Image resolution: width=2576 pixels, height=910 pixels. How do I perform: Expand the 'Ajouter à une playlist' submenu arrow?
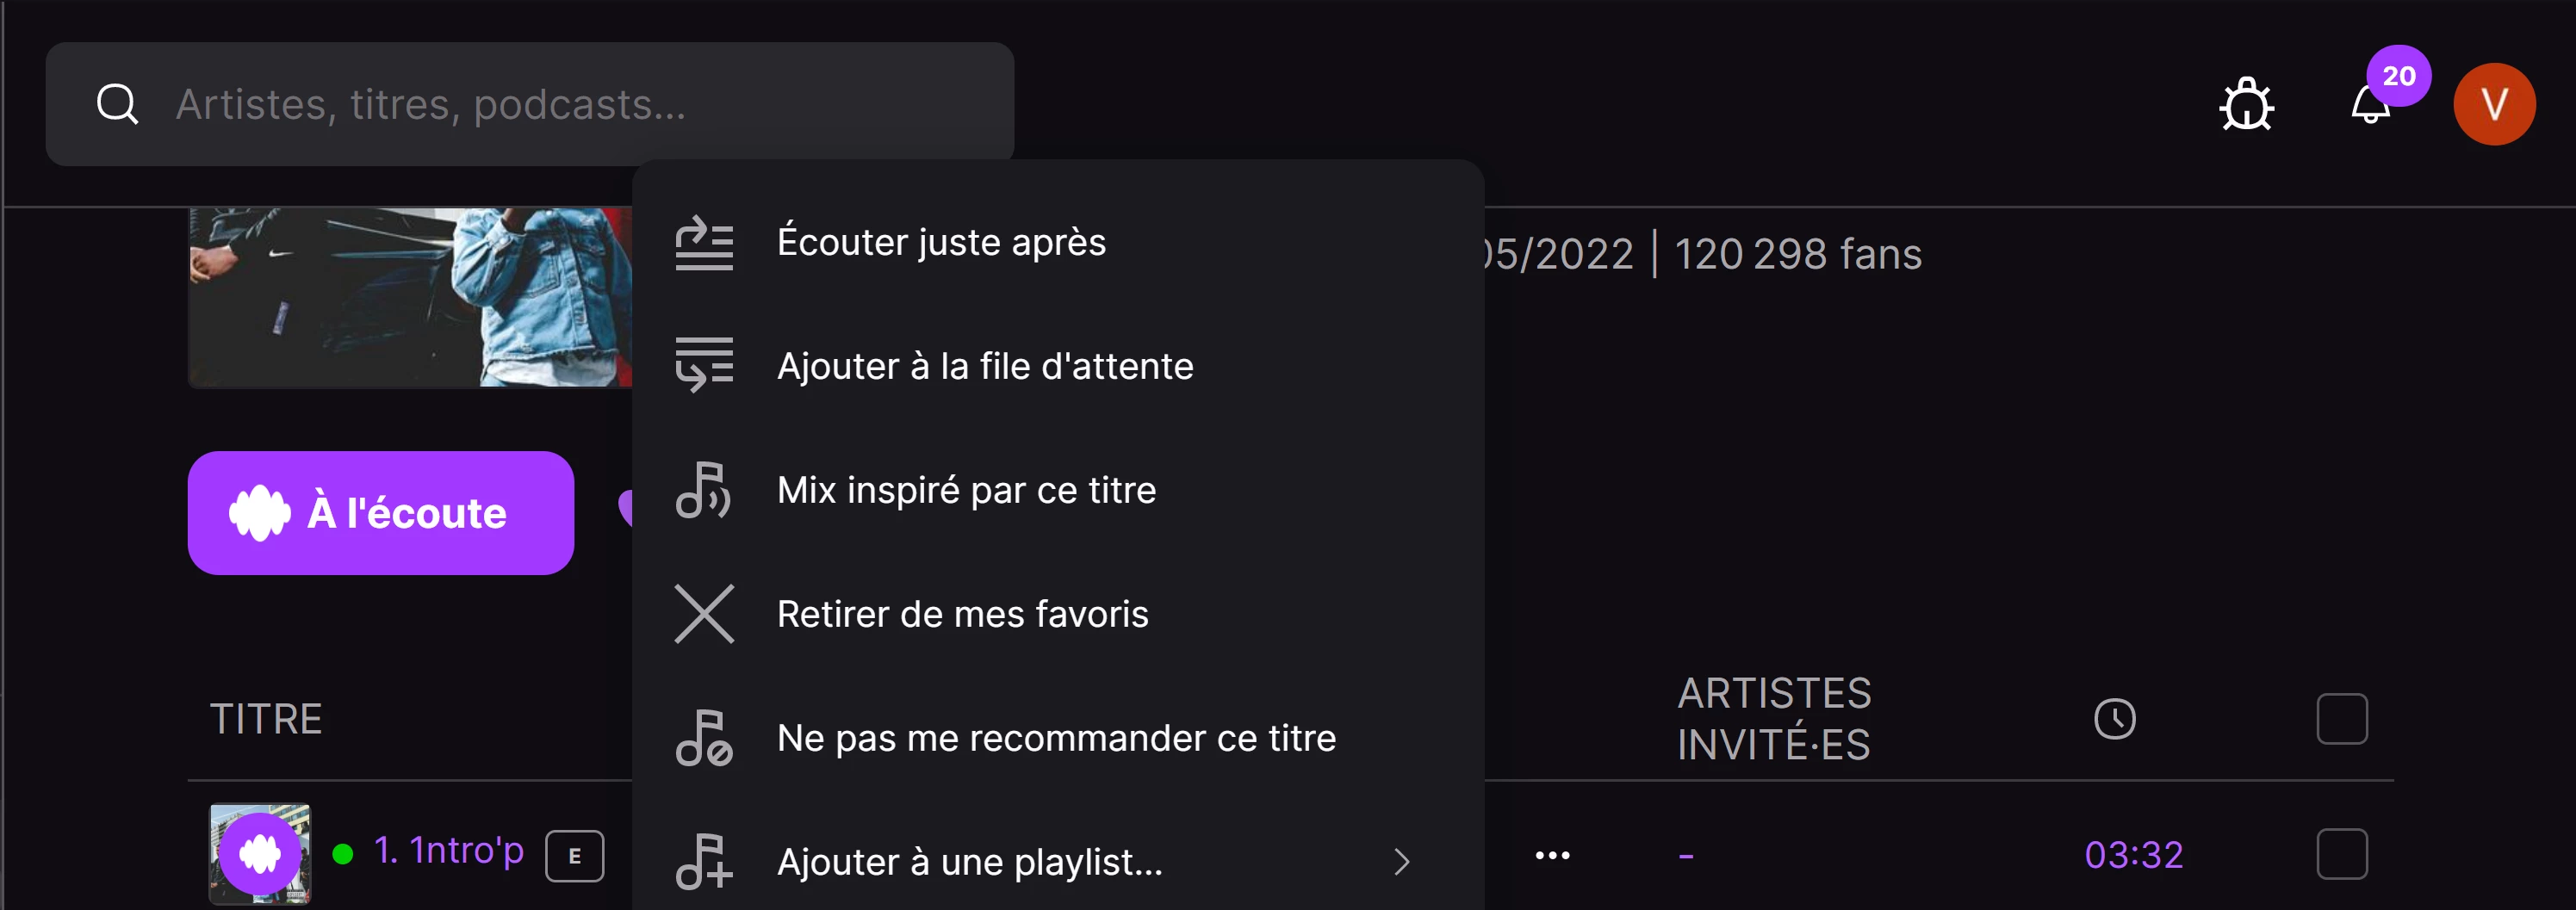(x=1402, y=862)
